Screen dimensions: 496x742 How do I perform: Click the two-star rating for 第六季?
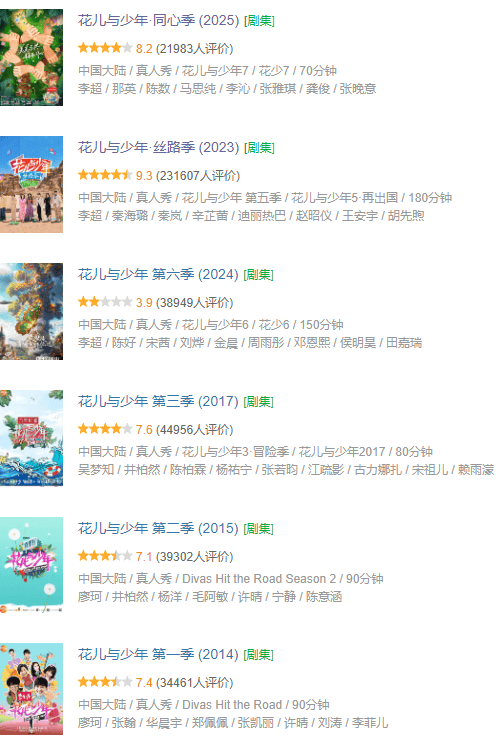pyautogui.click(x=105, y=302)
